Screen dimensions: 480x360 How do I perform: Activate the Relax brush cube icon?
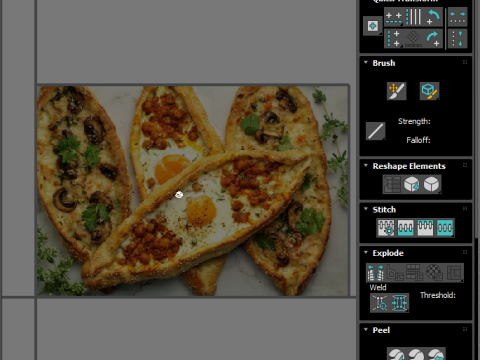point(429,91)
